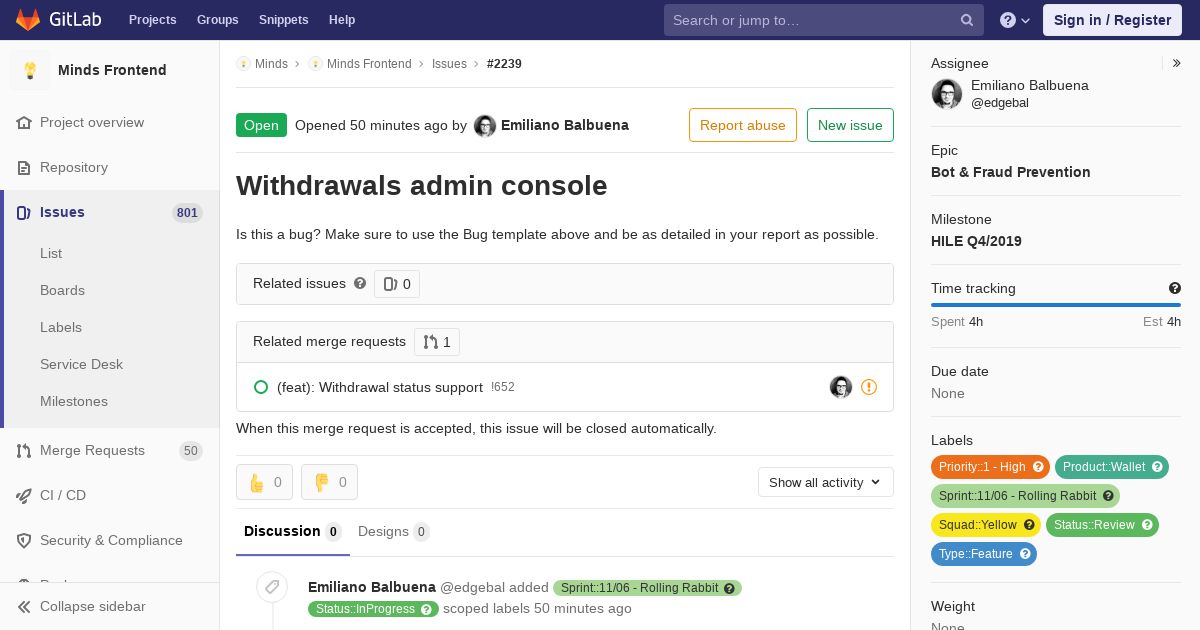
Task: Open the Boards sidebar item
Action: 62,291
